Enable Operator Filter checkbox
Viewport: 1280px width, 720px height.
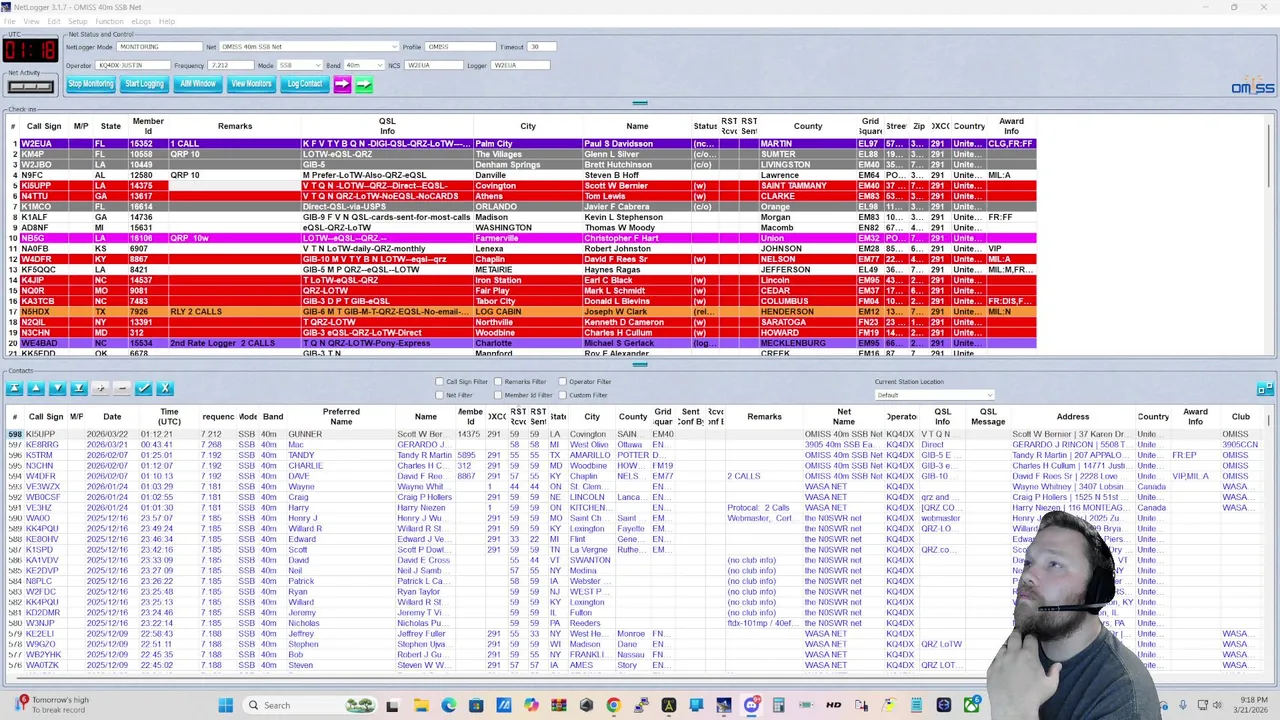pyautogui.click(x=562, y=382)
